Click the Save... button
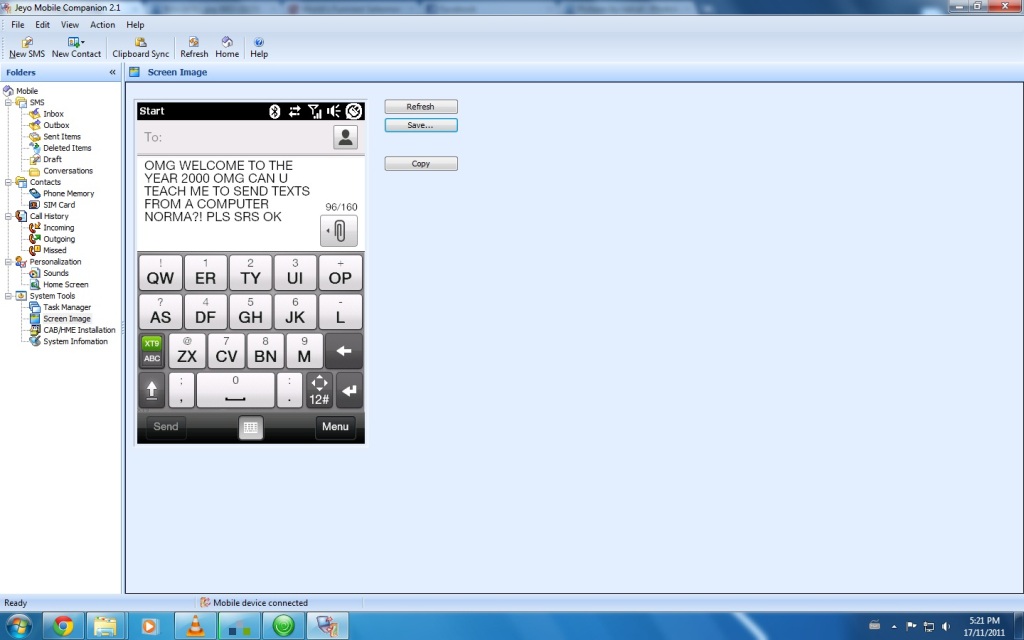This screenshot has height=640, width=1024. tap(421, 125)
